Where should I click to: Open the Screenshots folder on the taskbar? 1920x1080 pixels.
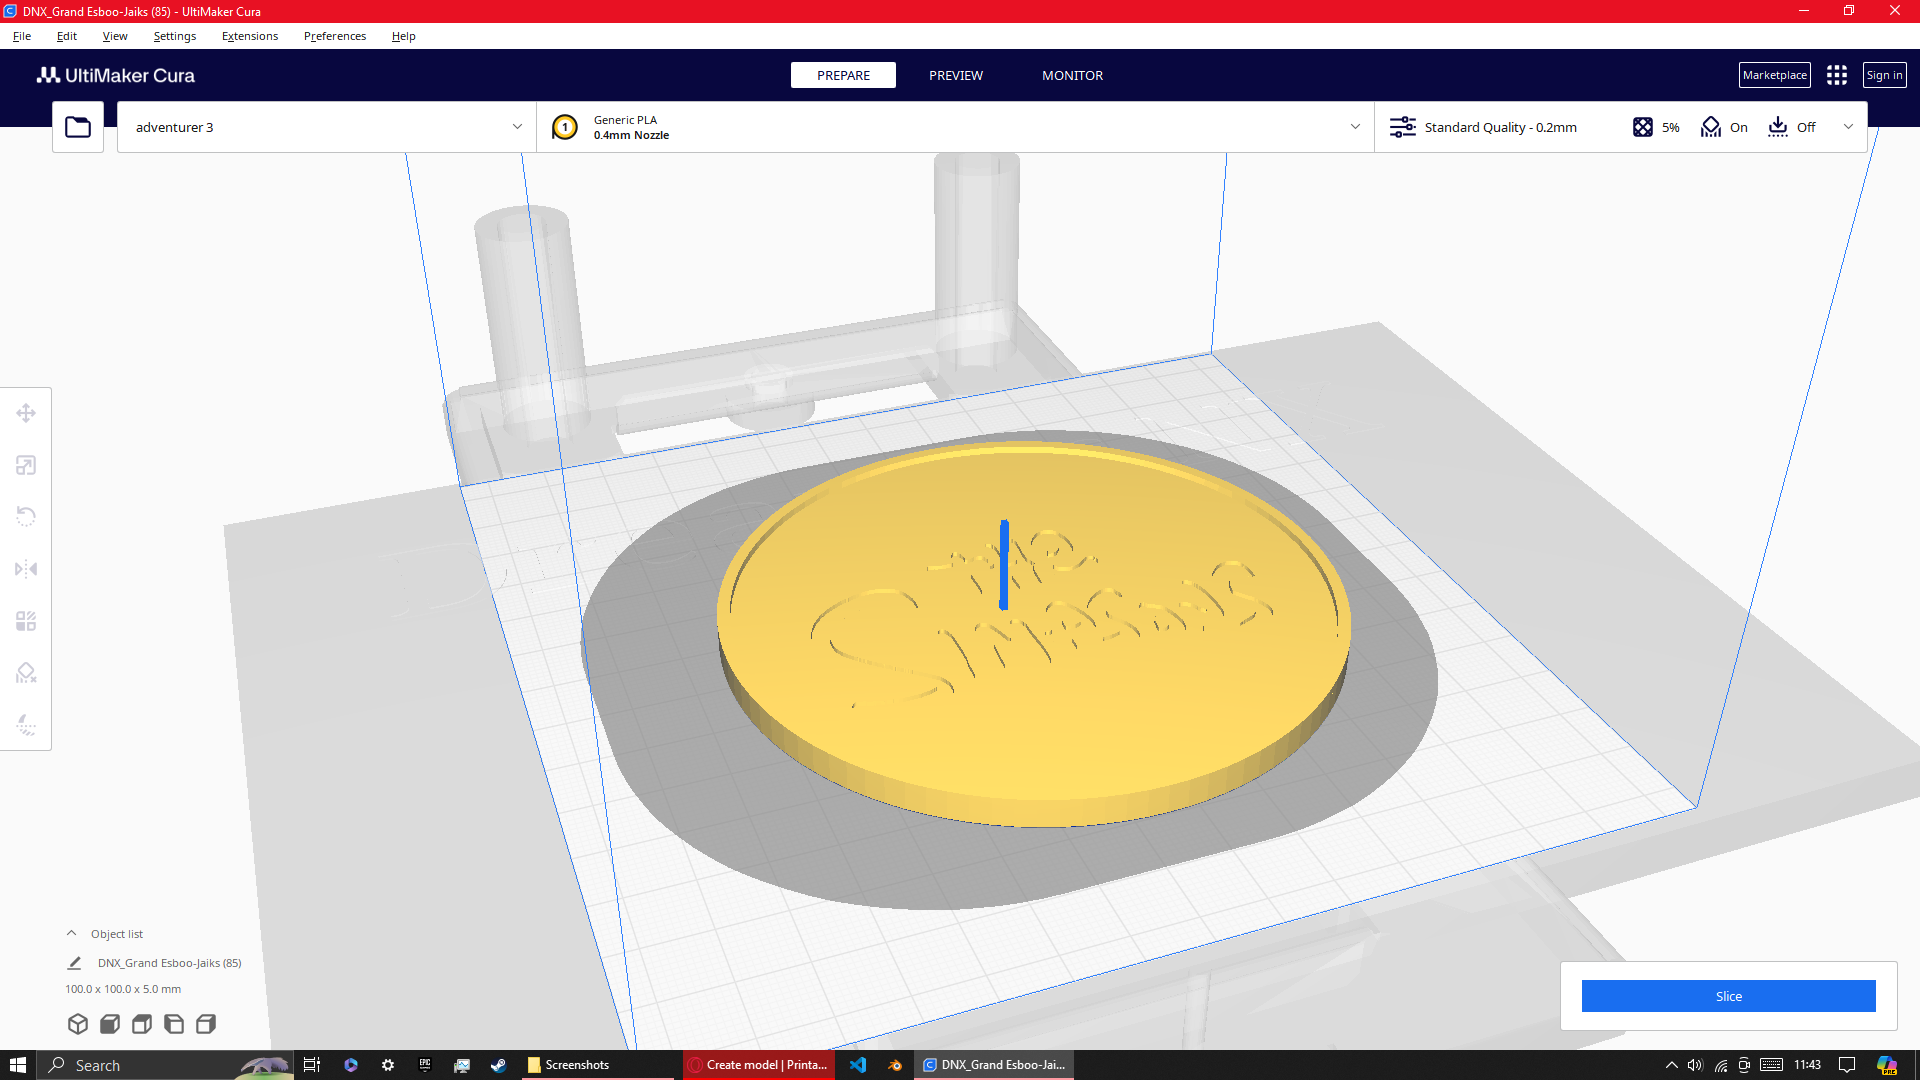pos(598,1065)
